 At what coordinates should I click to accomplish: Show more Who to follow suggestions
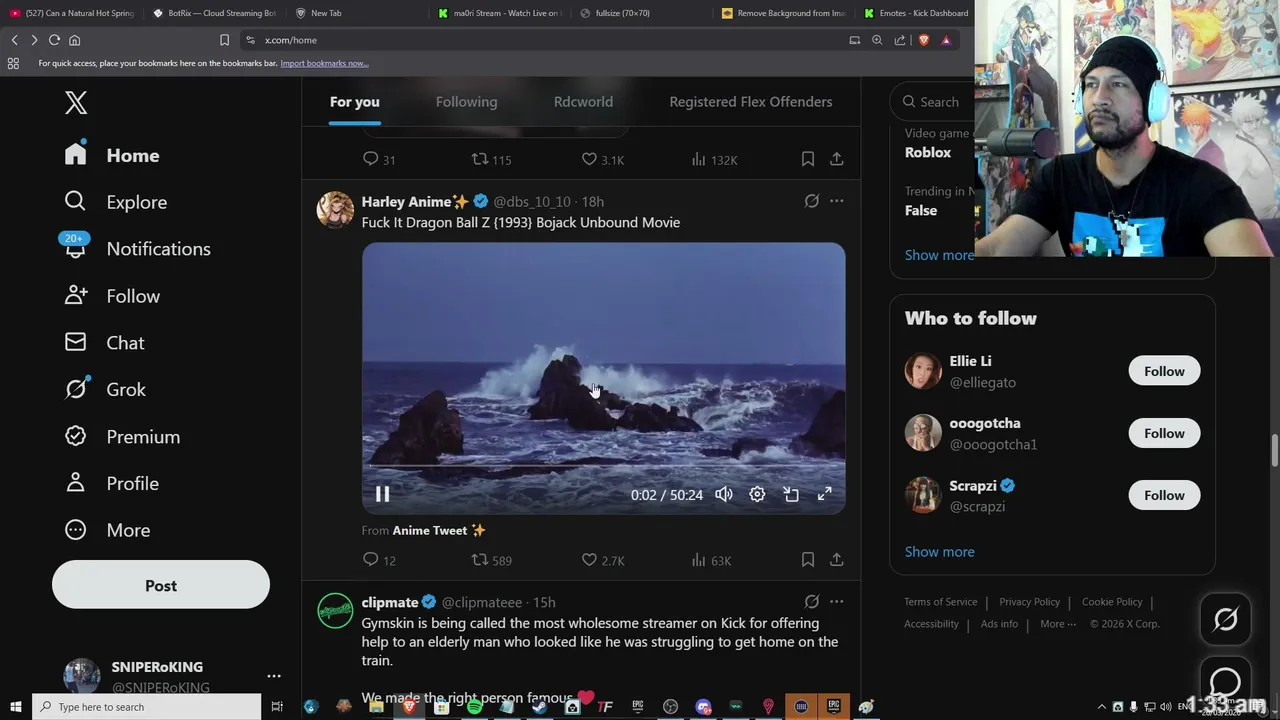point(939,552)
